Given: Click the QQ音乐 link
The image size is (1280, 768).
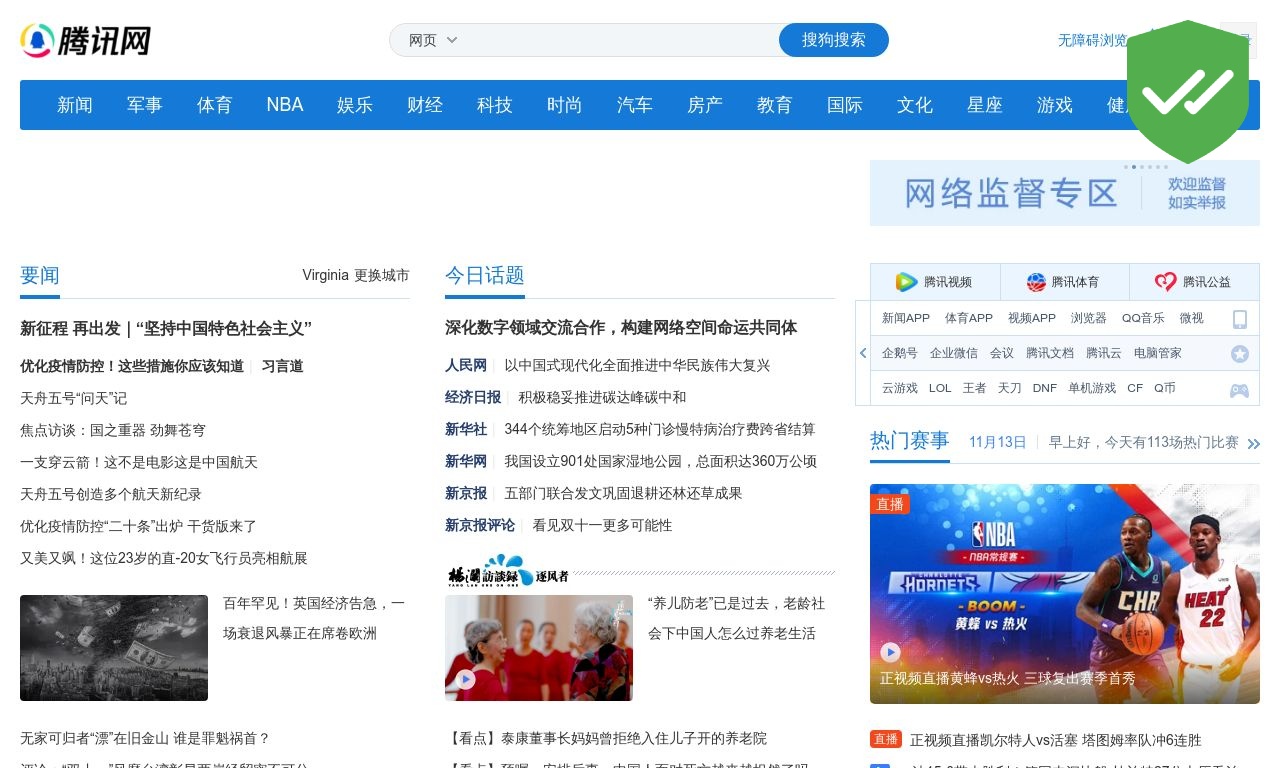Looking at the screenshot, I should click(x=1143, y=318).
